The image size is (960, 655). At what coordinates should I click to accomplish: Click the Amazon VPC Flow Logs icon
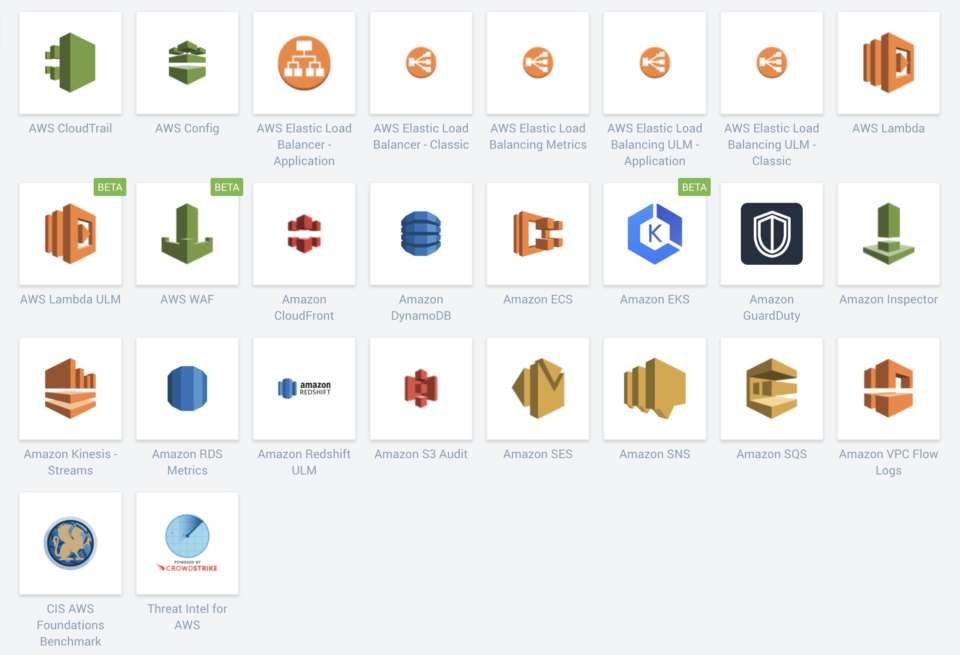pos(888,389)
